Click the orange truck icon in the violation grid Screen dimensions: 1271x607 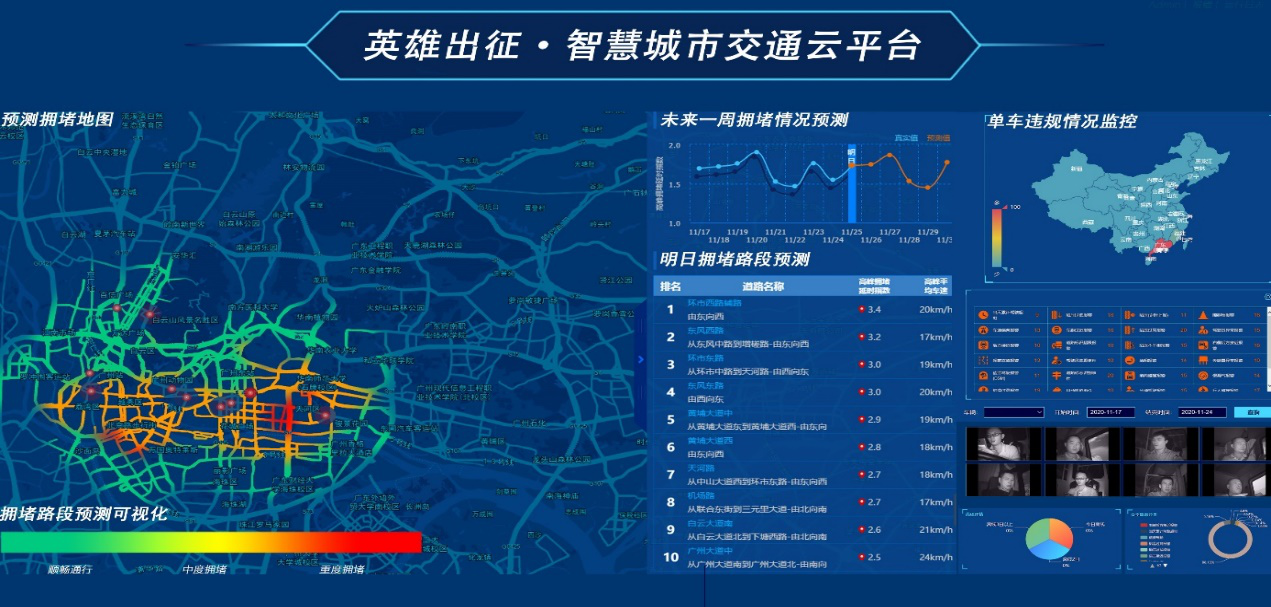point(1057,345)
